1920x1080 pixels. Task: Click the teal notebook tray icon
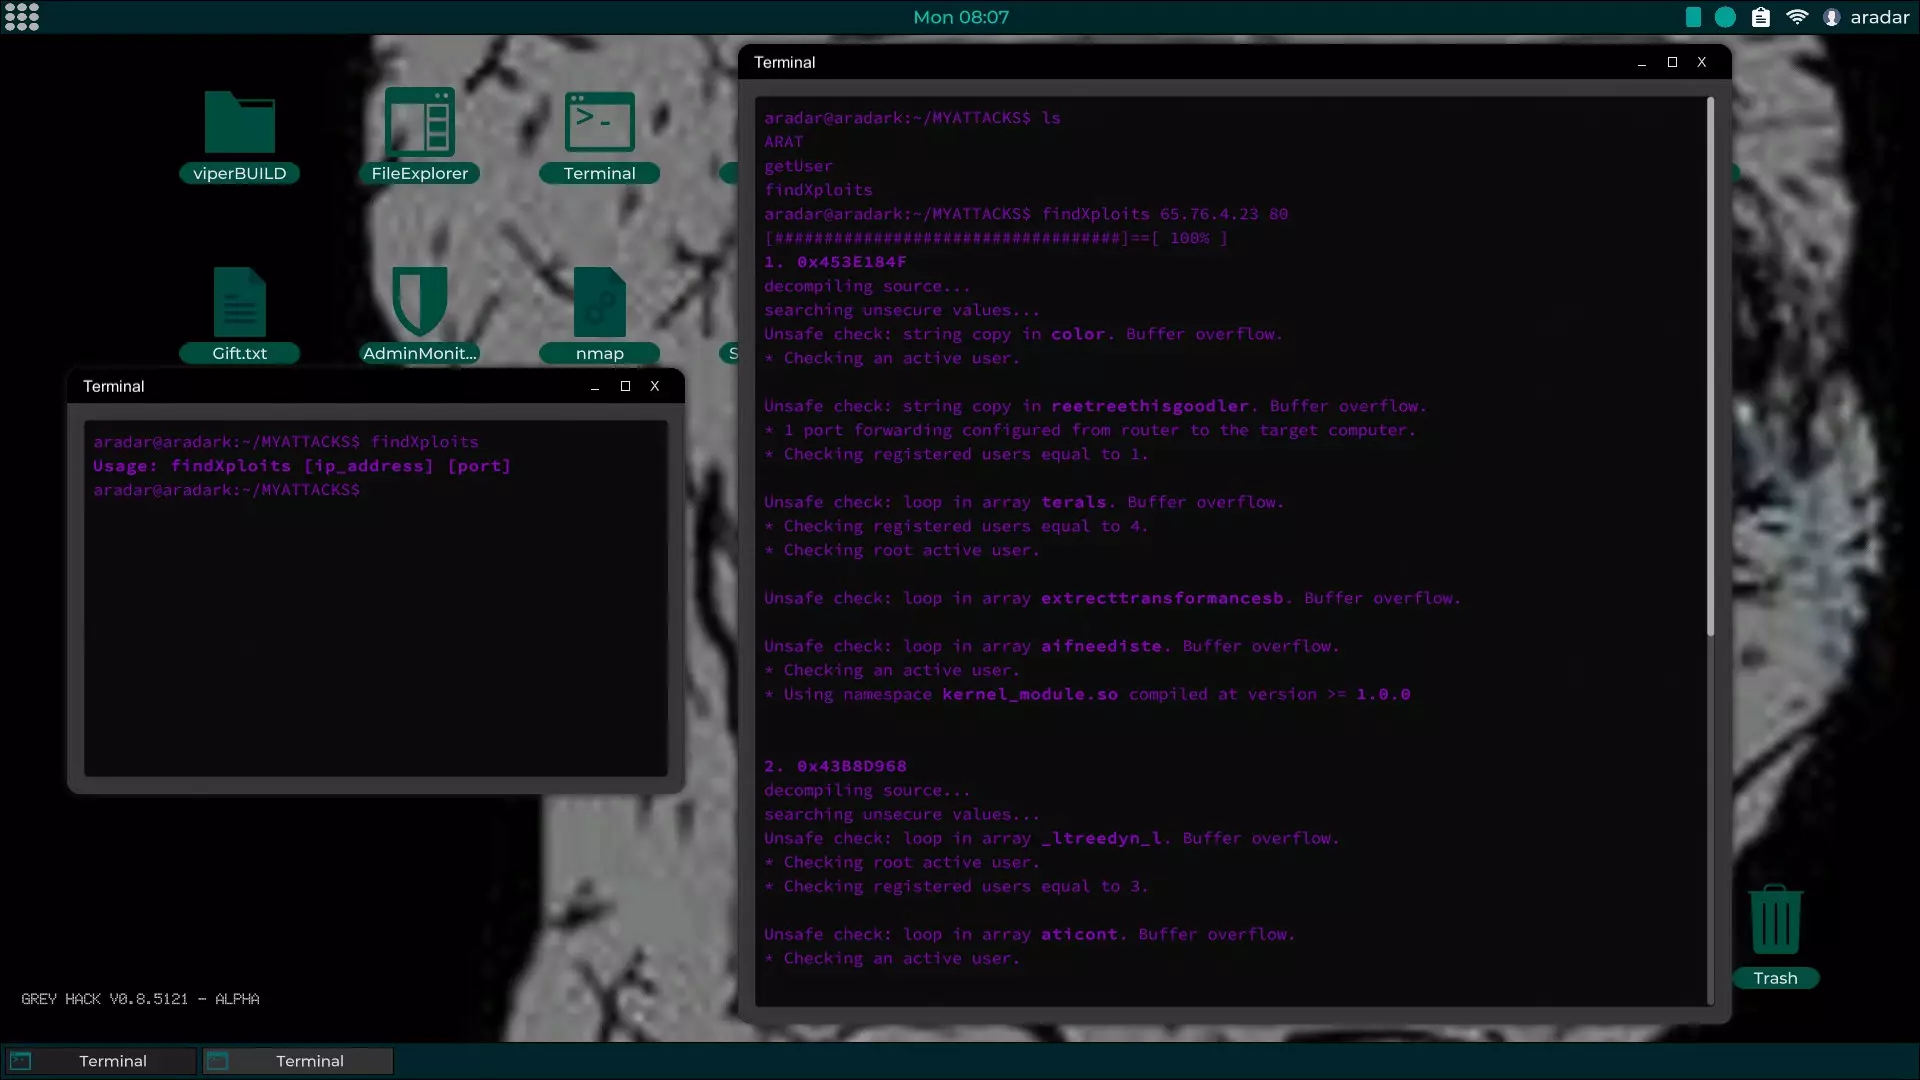1693,17
